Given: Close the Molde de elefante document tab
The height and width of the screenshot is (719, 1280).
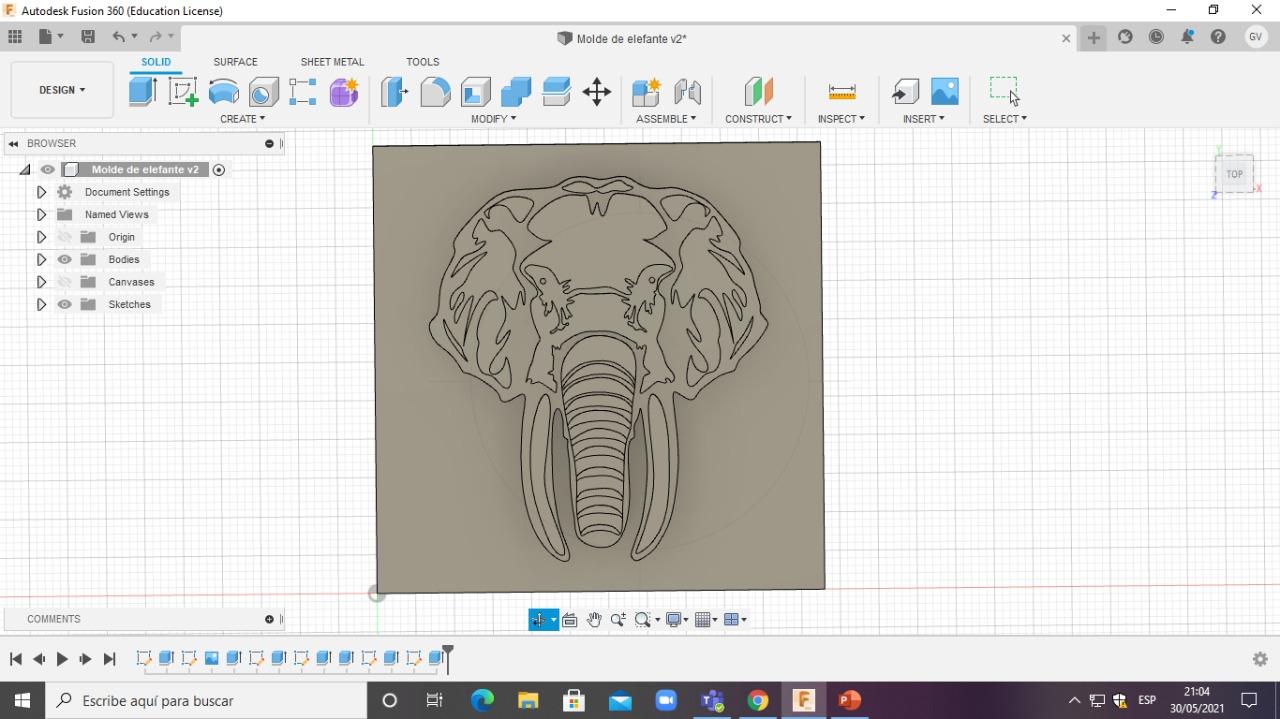Looking at the screenshot, I should point(1066,39).
